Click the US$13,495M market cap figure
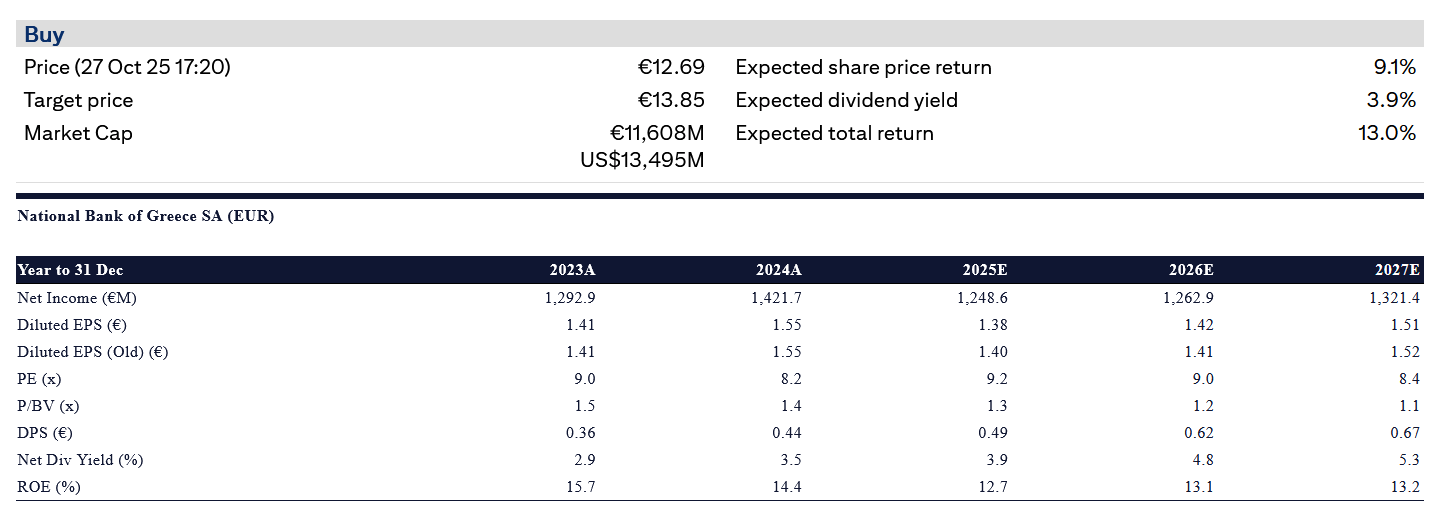This screenshot has height=528, width=1441. 642,160
